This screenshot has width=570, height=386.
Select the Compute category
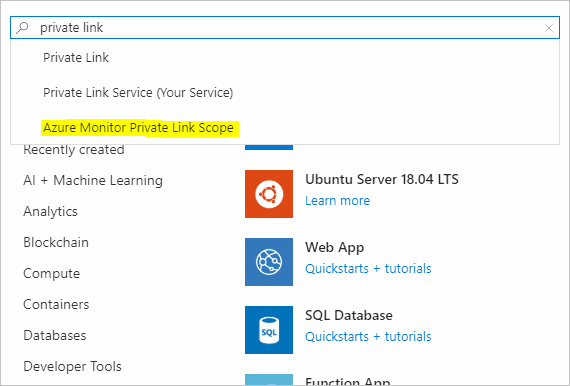(51, 274)
